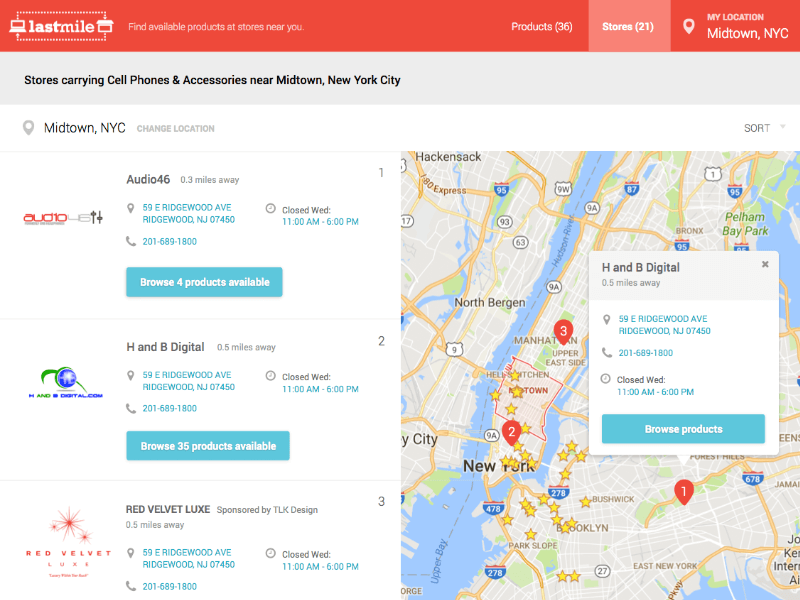Select map marker number 2
This screenshot has height=600, width=800.
[511, 433]
